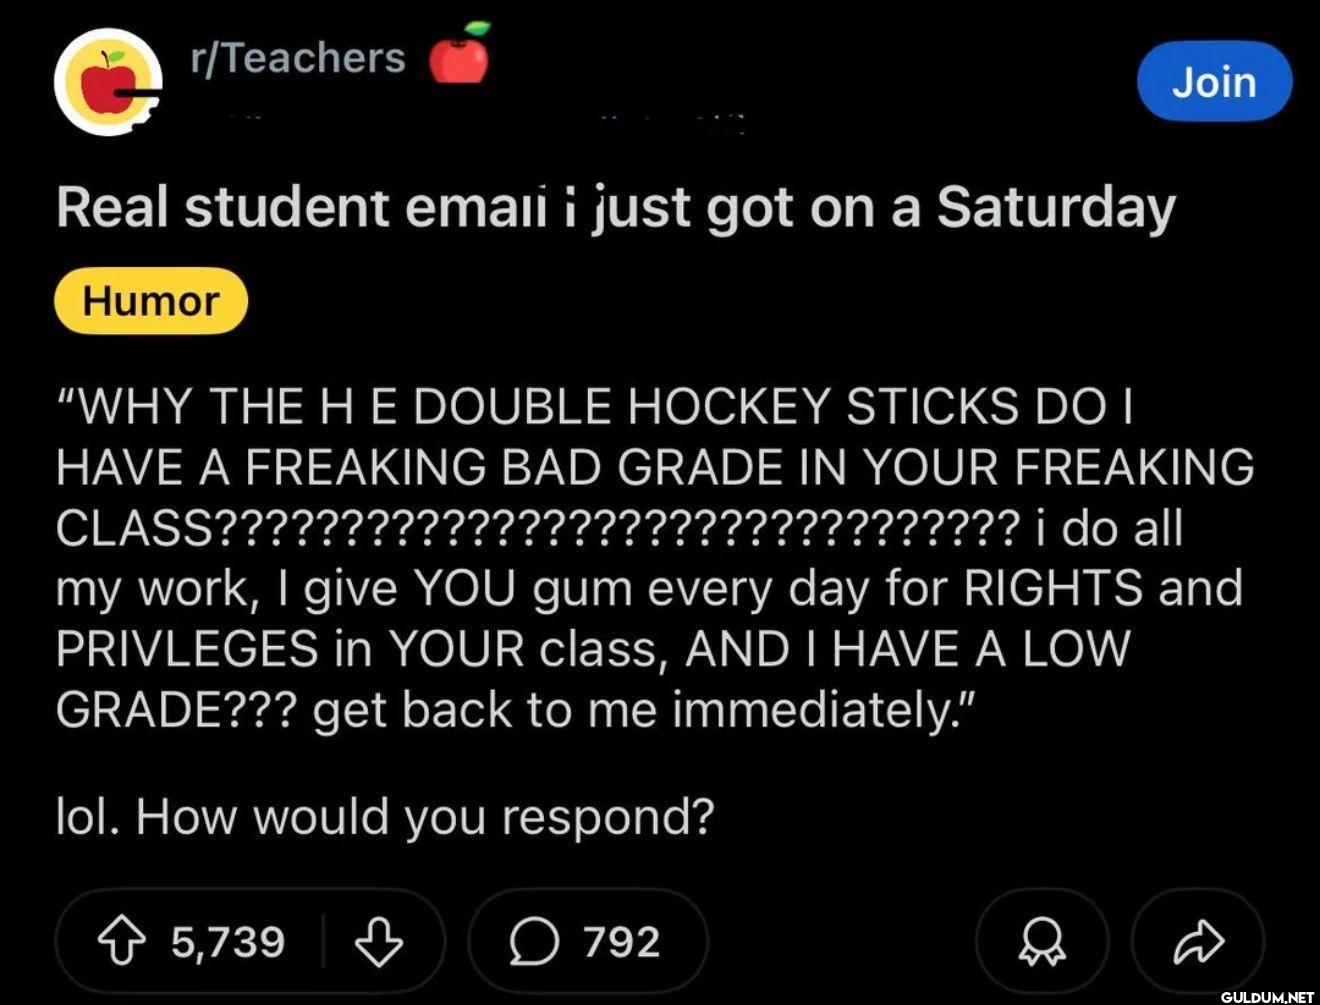Open comments via the speech bubble icon
The height and width of the screenshot is (1005, 1320).
point(534,942)
